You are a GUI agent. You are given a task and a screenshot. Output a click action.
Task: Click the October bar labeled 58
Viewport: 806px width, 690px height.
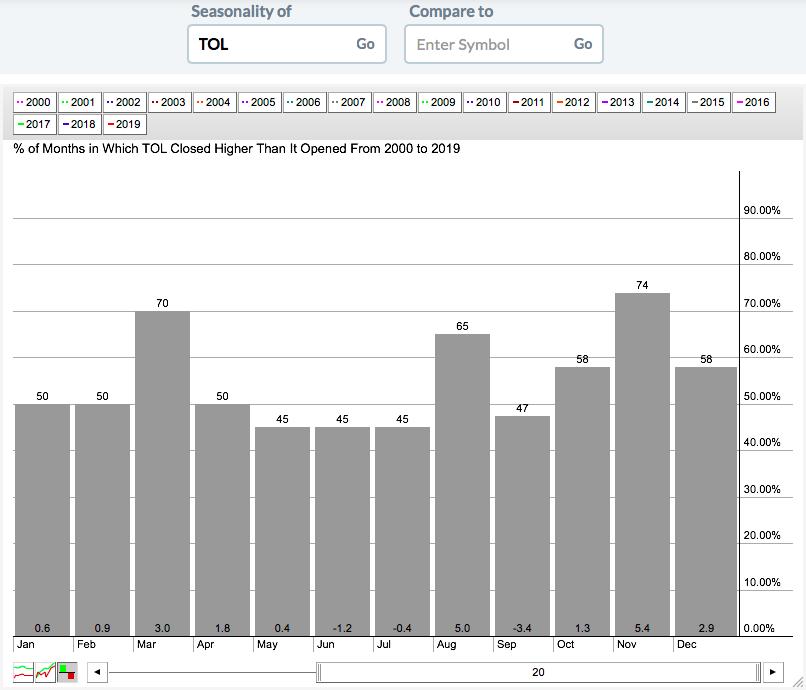click(582, 501)
